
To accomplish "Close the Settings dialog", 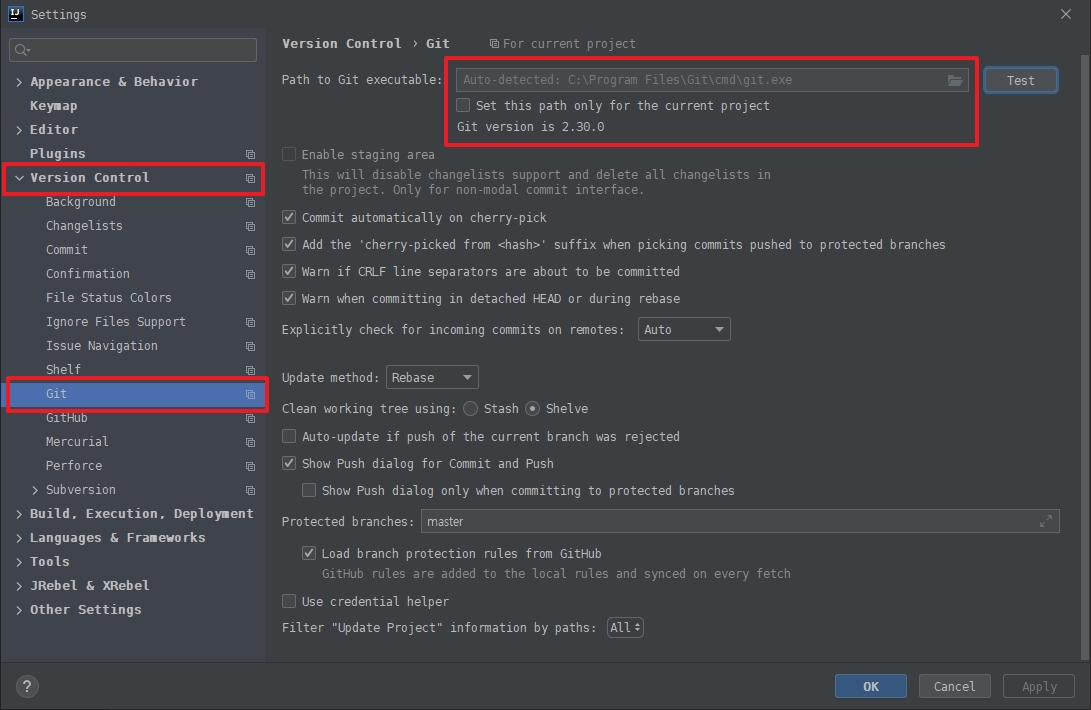I will [1066, 15].
